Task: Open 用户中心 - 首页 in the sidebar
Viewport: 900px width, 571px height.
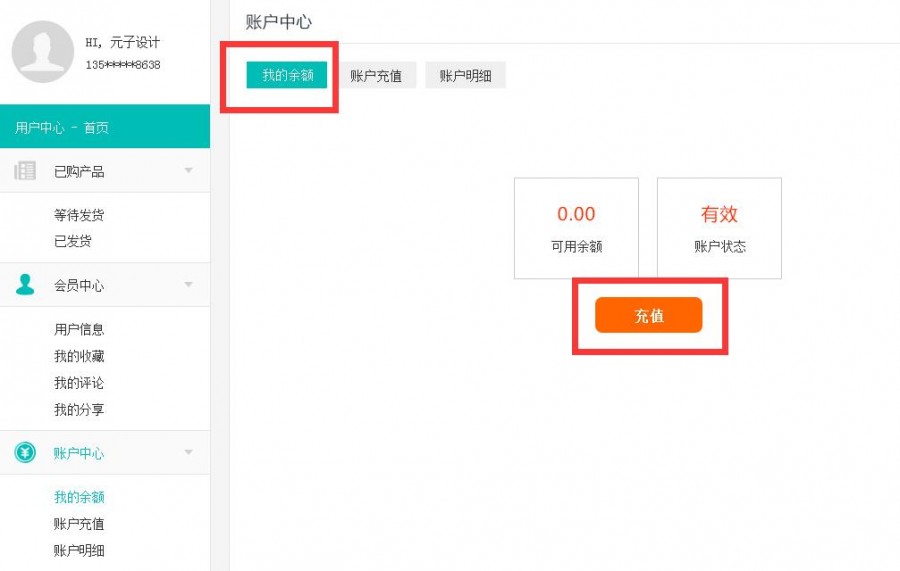Action: pyautogui.click(x=105, y=127)
